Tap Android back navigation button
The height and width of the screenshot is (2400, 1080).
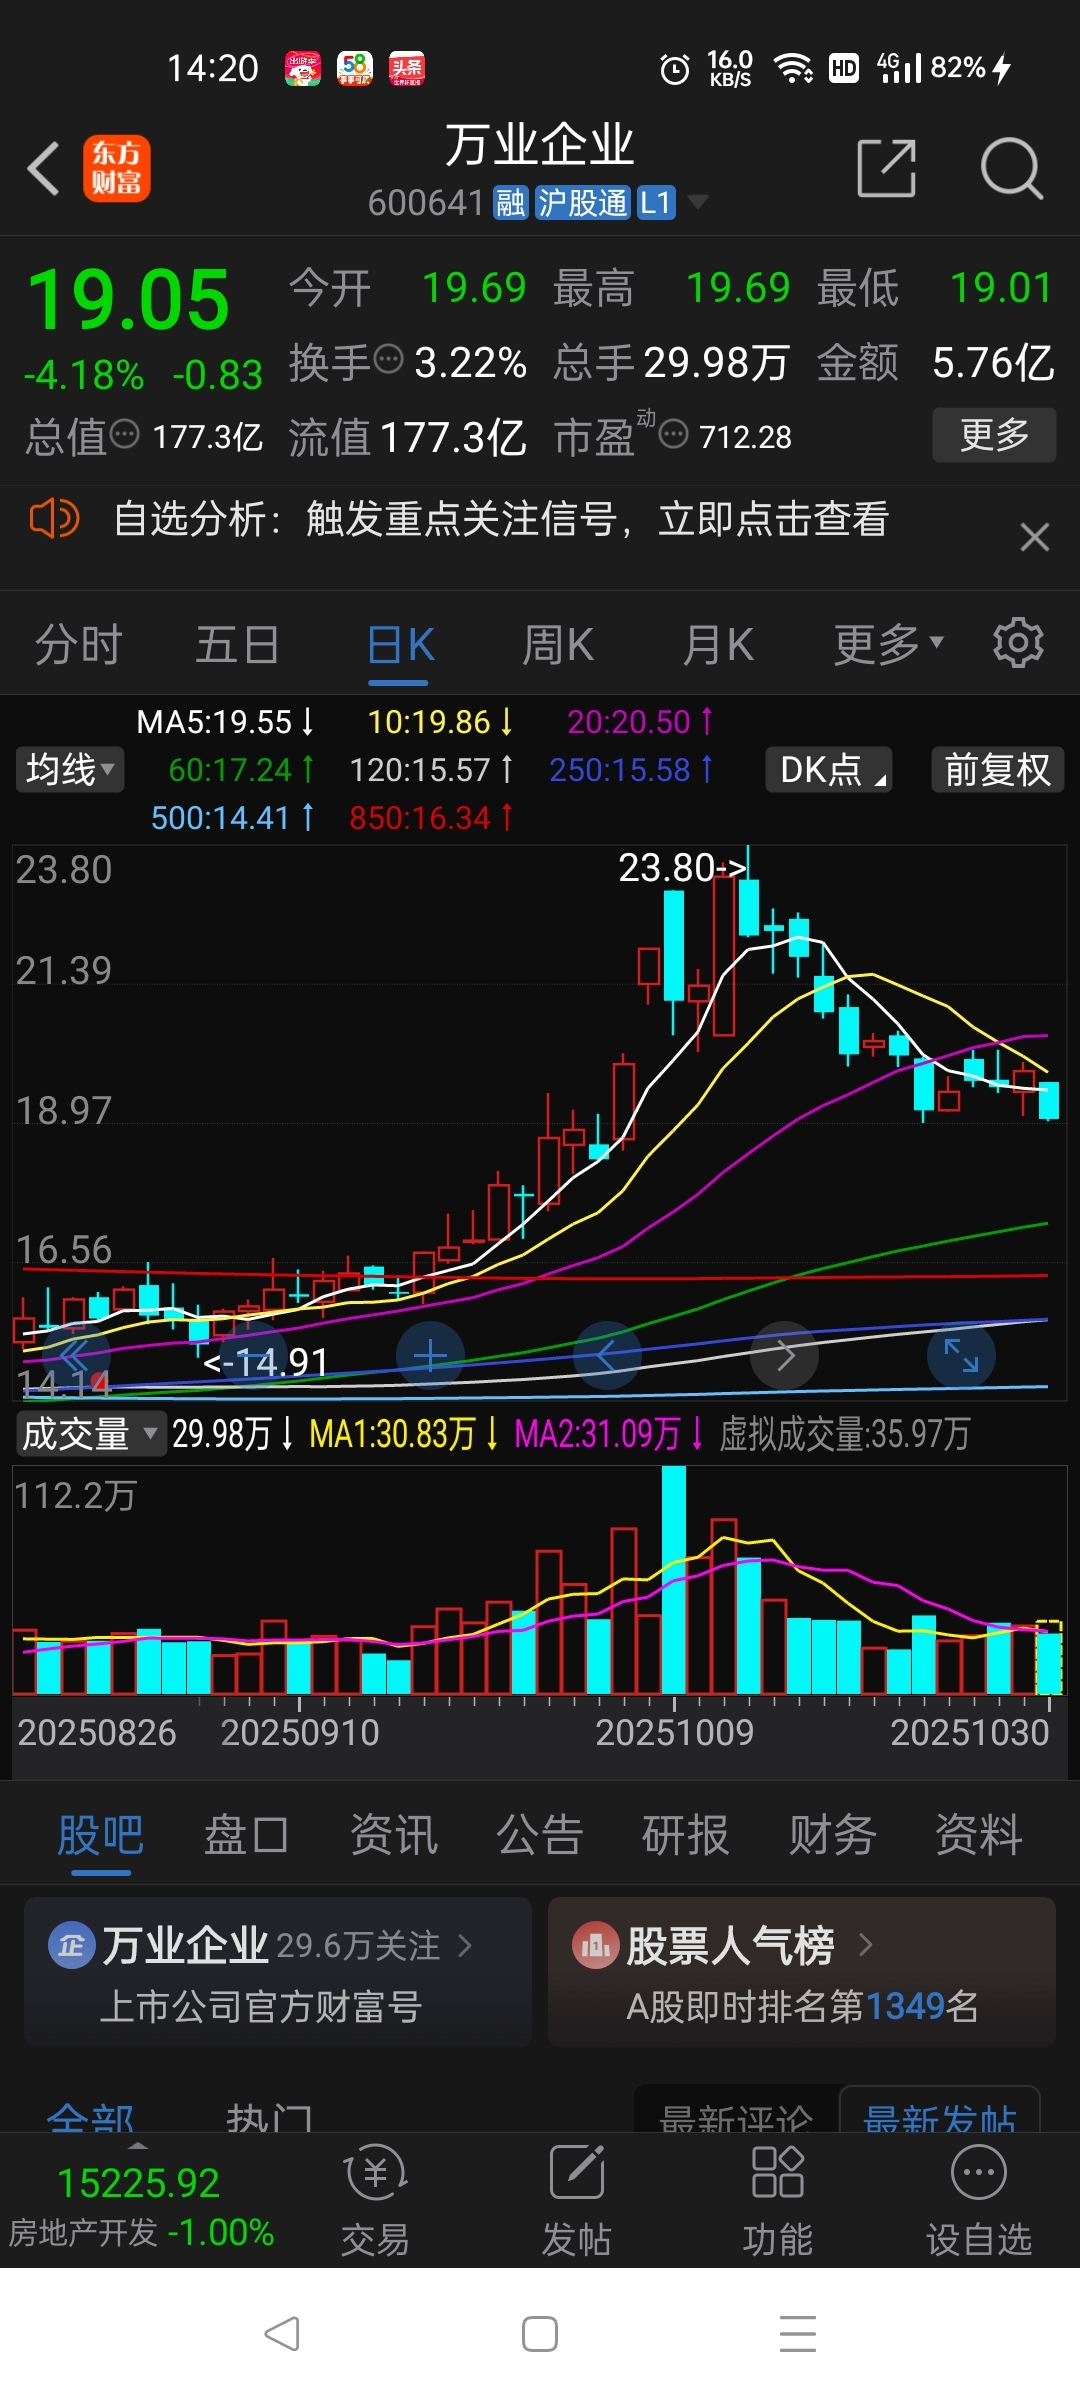pyautogui.click(x=282, y=2334)
